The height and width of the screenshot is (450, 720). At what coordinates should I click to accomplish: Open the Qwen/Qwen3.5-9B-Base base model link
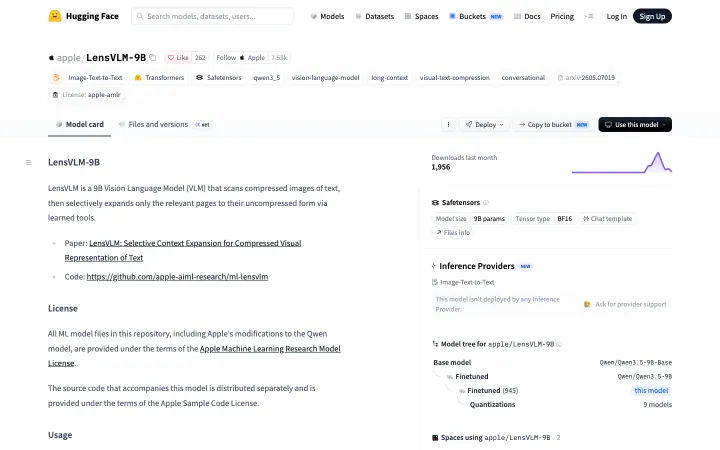point(636,362)
